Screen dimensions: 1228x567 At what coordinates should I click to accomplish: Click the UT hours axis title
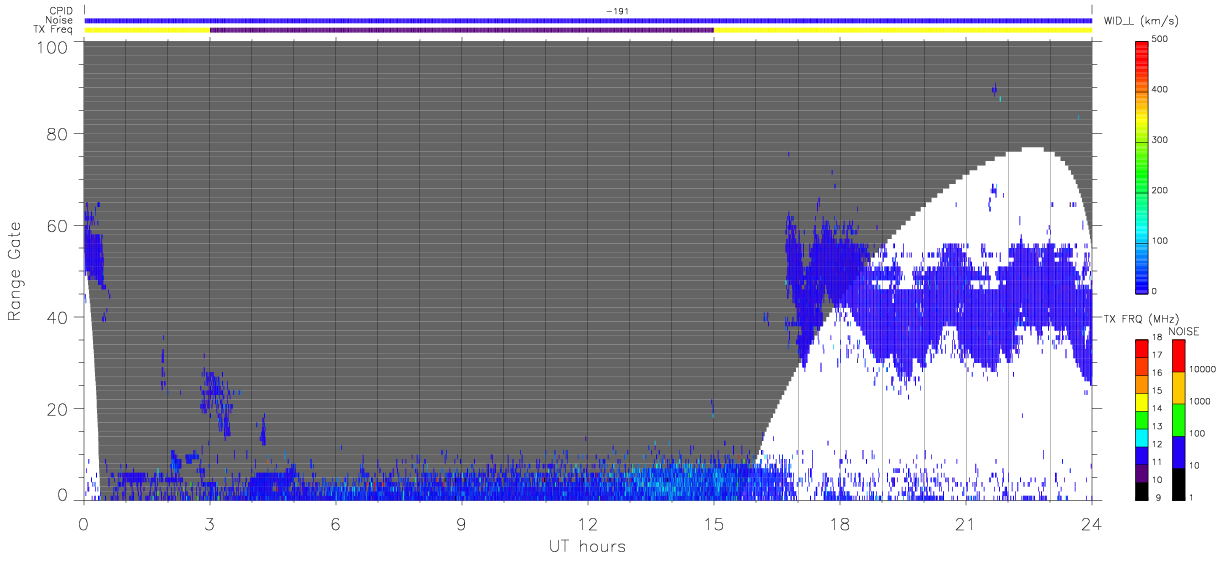tap(587, 546)
